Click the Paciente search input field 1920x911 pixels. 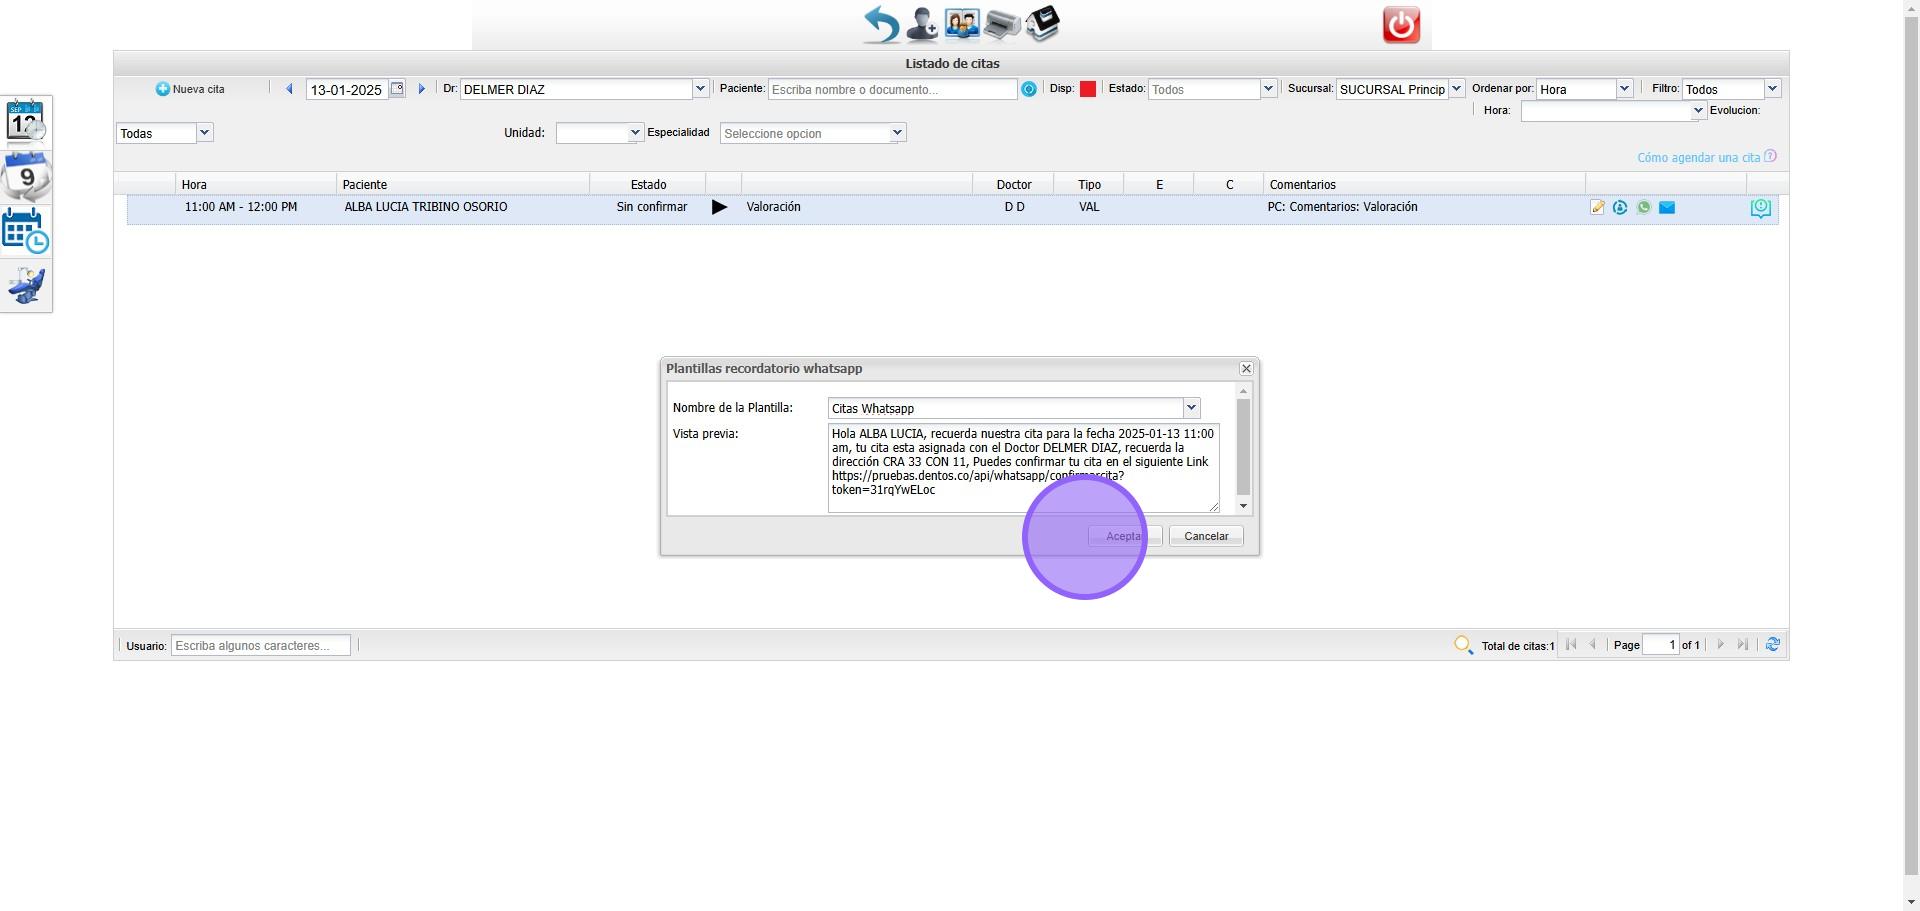(x=892, y=89)
